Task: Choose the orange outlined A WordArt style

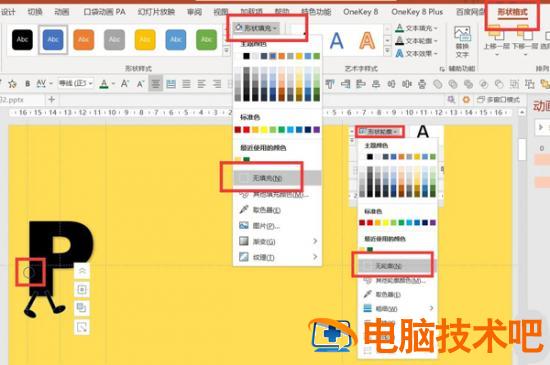Action: (367, 41)
